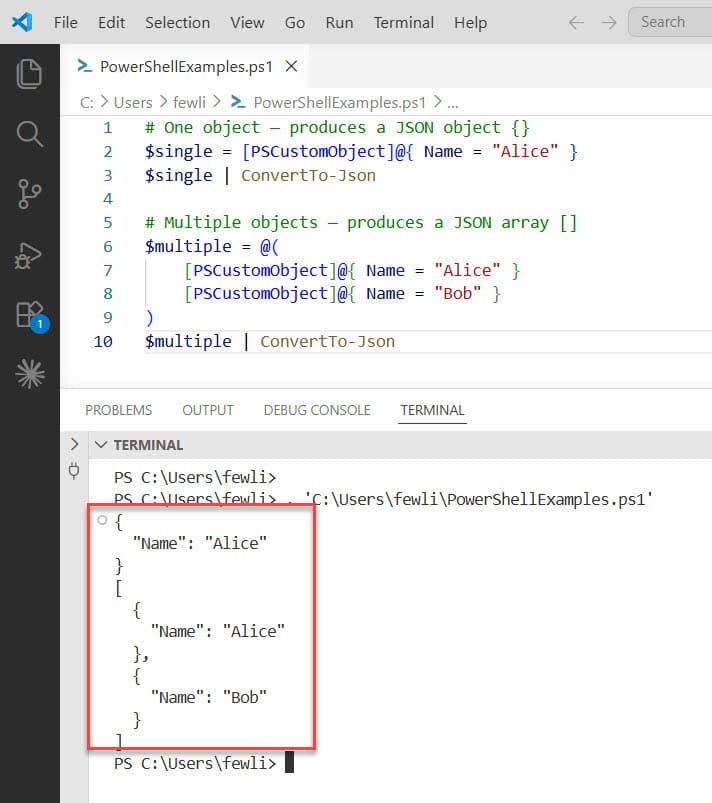Viewport: 712px width, 803px height.
Task: Click the fewli breadcrumb segment
Action: (189, 102)
